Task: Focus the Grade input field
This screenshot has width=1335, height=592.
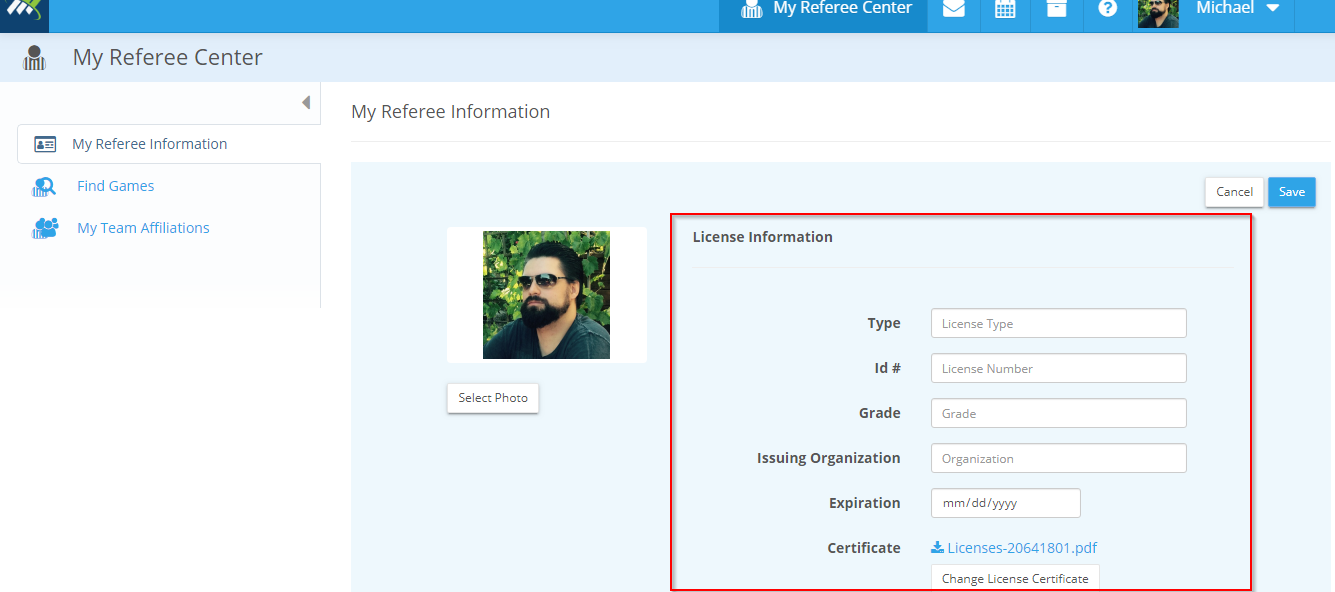Action: 1058,413
